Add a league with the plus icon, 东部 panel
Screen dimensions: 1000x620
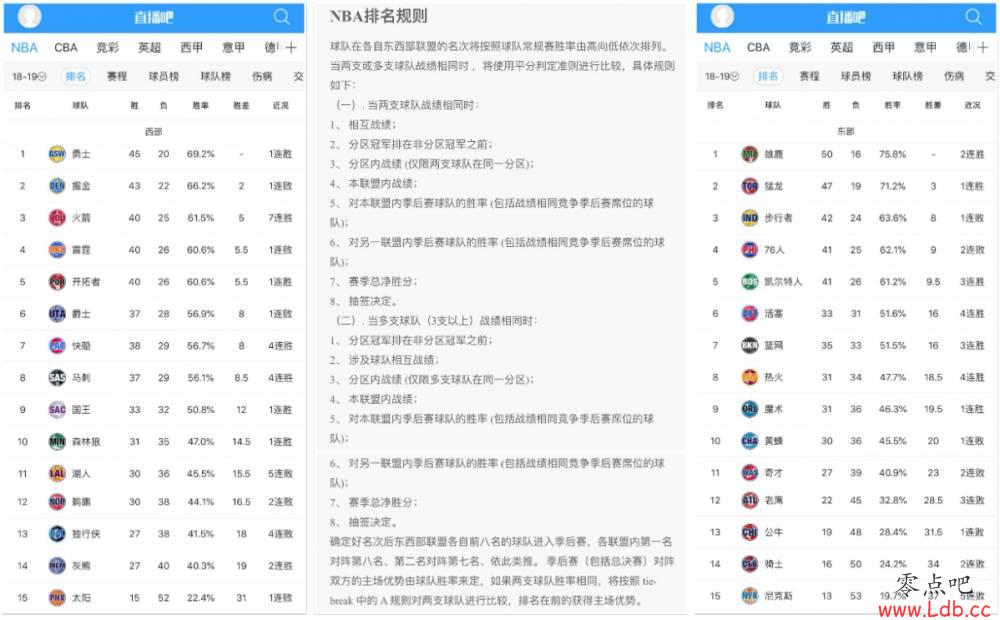(983, 47)
